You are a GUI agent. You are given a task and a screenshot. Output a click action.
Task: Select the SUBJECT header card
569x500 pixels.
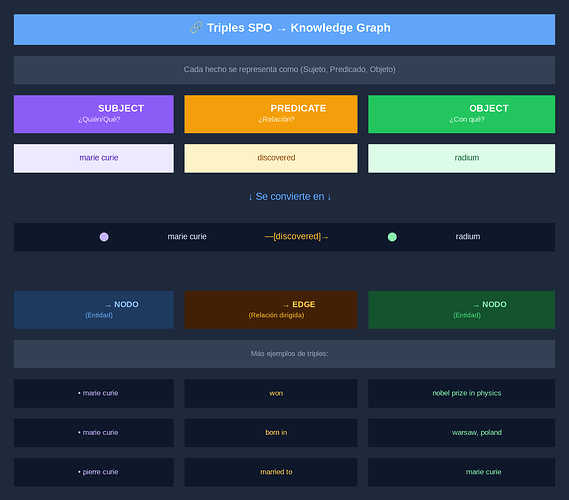94,114
